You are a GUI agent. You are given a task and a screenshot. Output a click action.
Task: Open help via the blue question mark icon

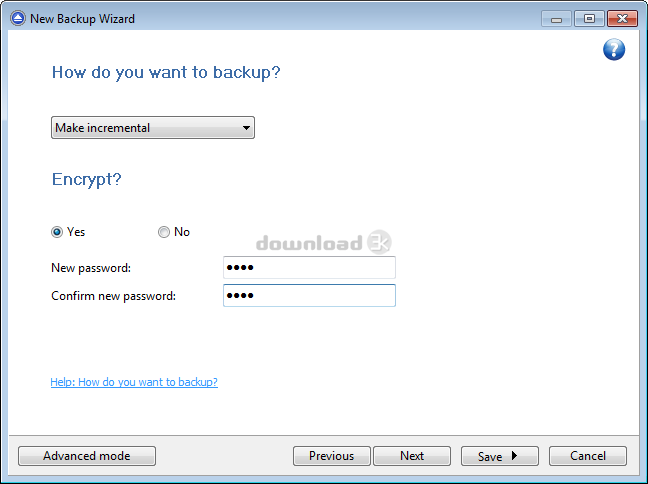614,50
